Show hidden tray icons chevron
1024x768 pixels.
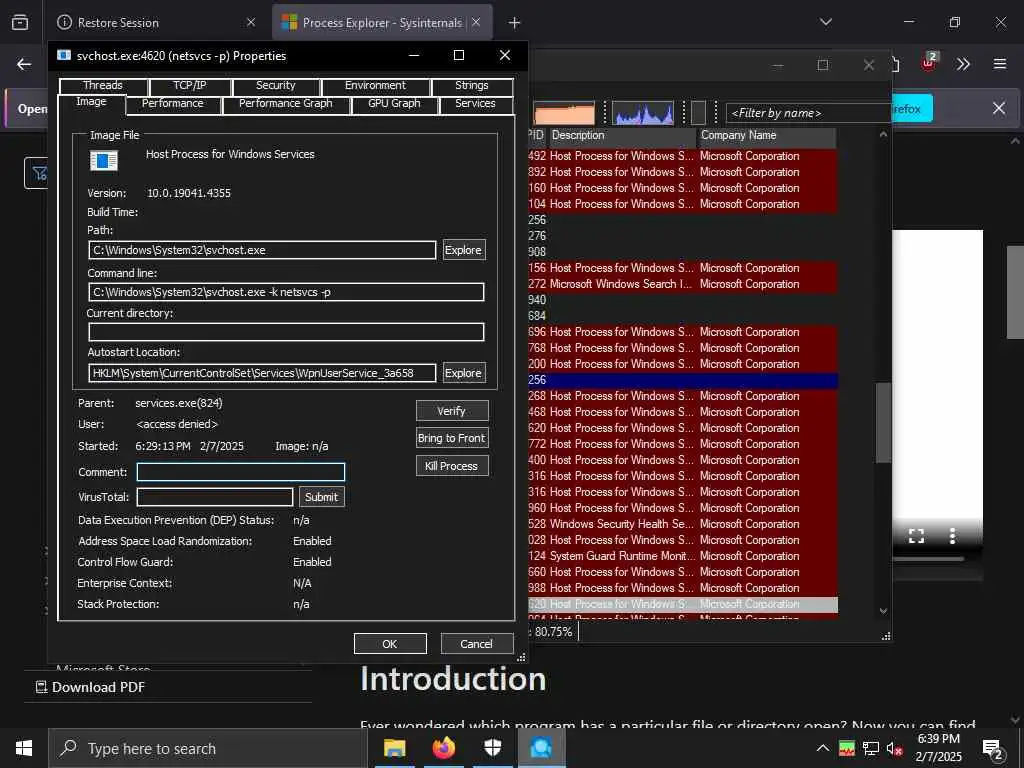(823, 748)
